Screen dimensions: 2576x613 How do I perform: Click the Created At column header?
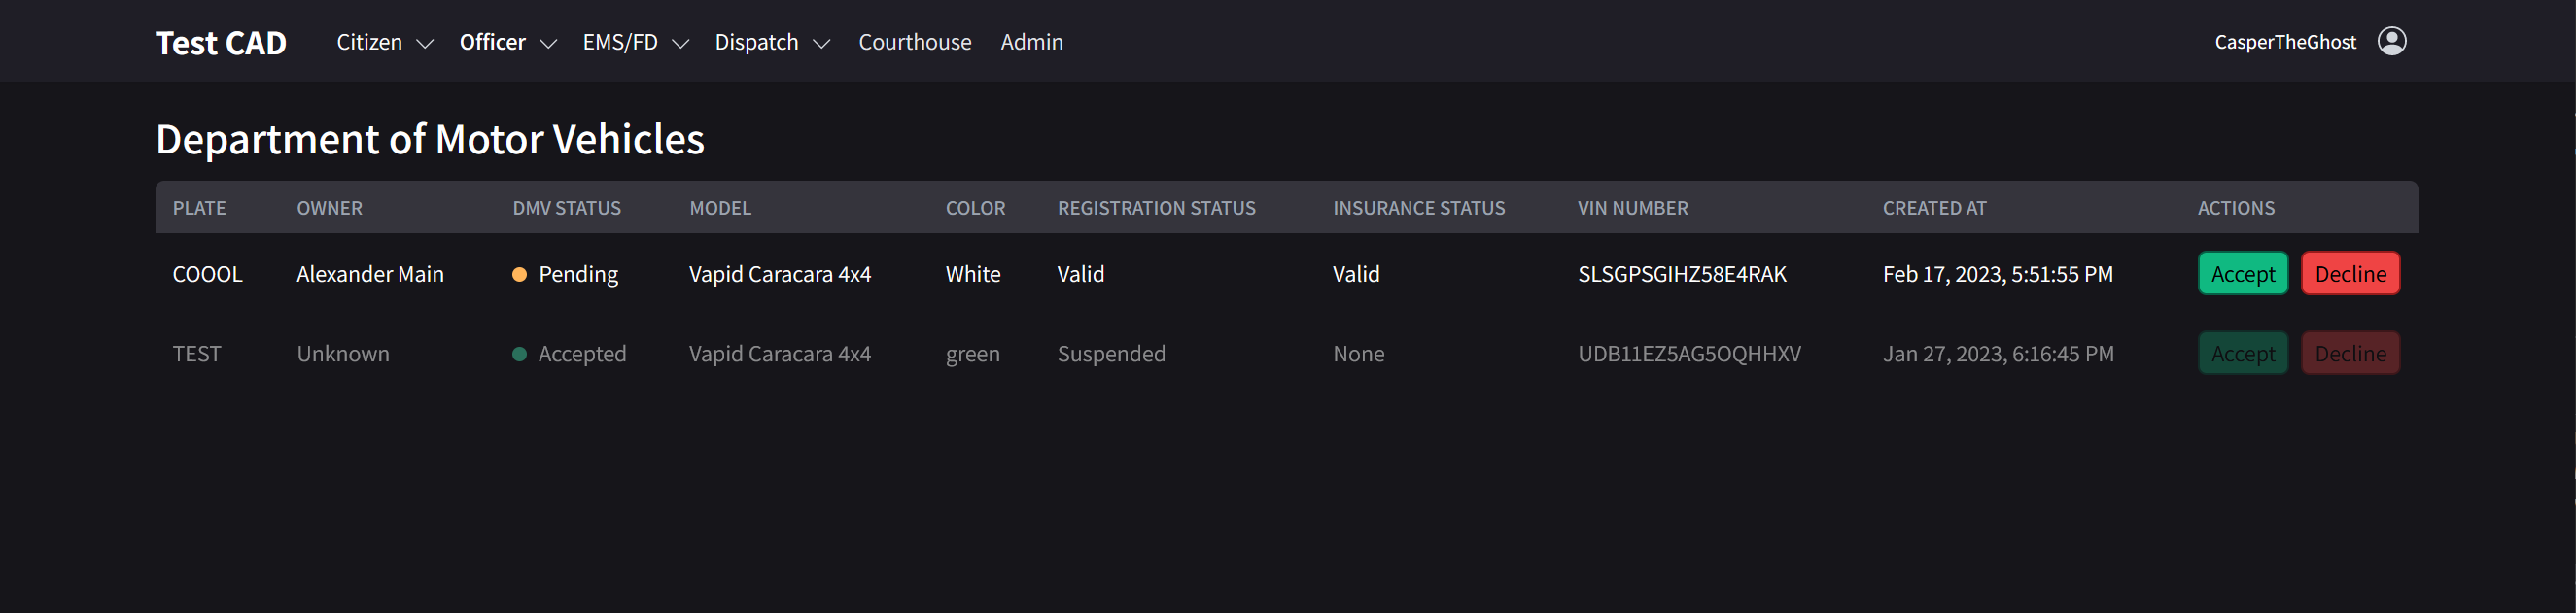click(1933, 208)
